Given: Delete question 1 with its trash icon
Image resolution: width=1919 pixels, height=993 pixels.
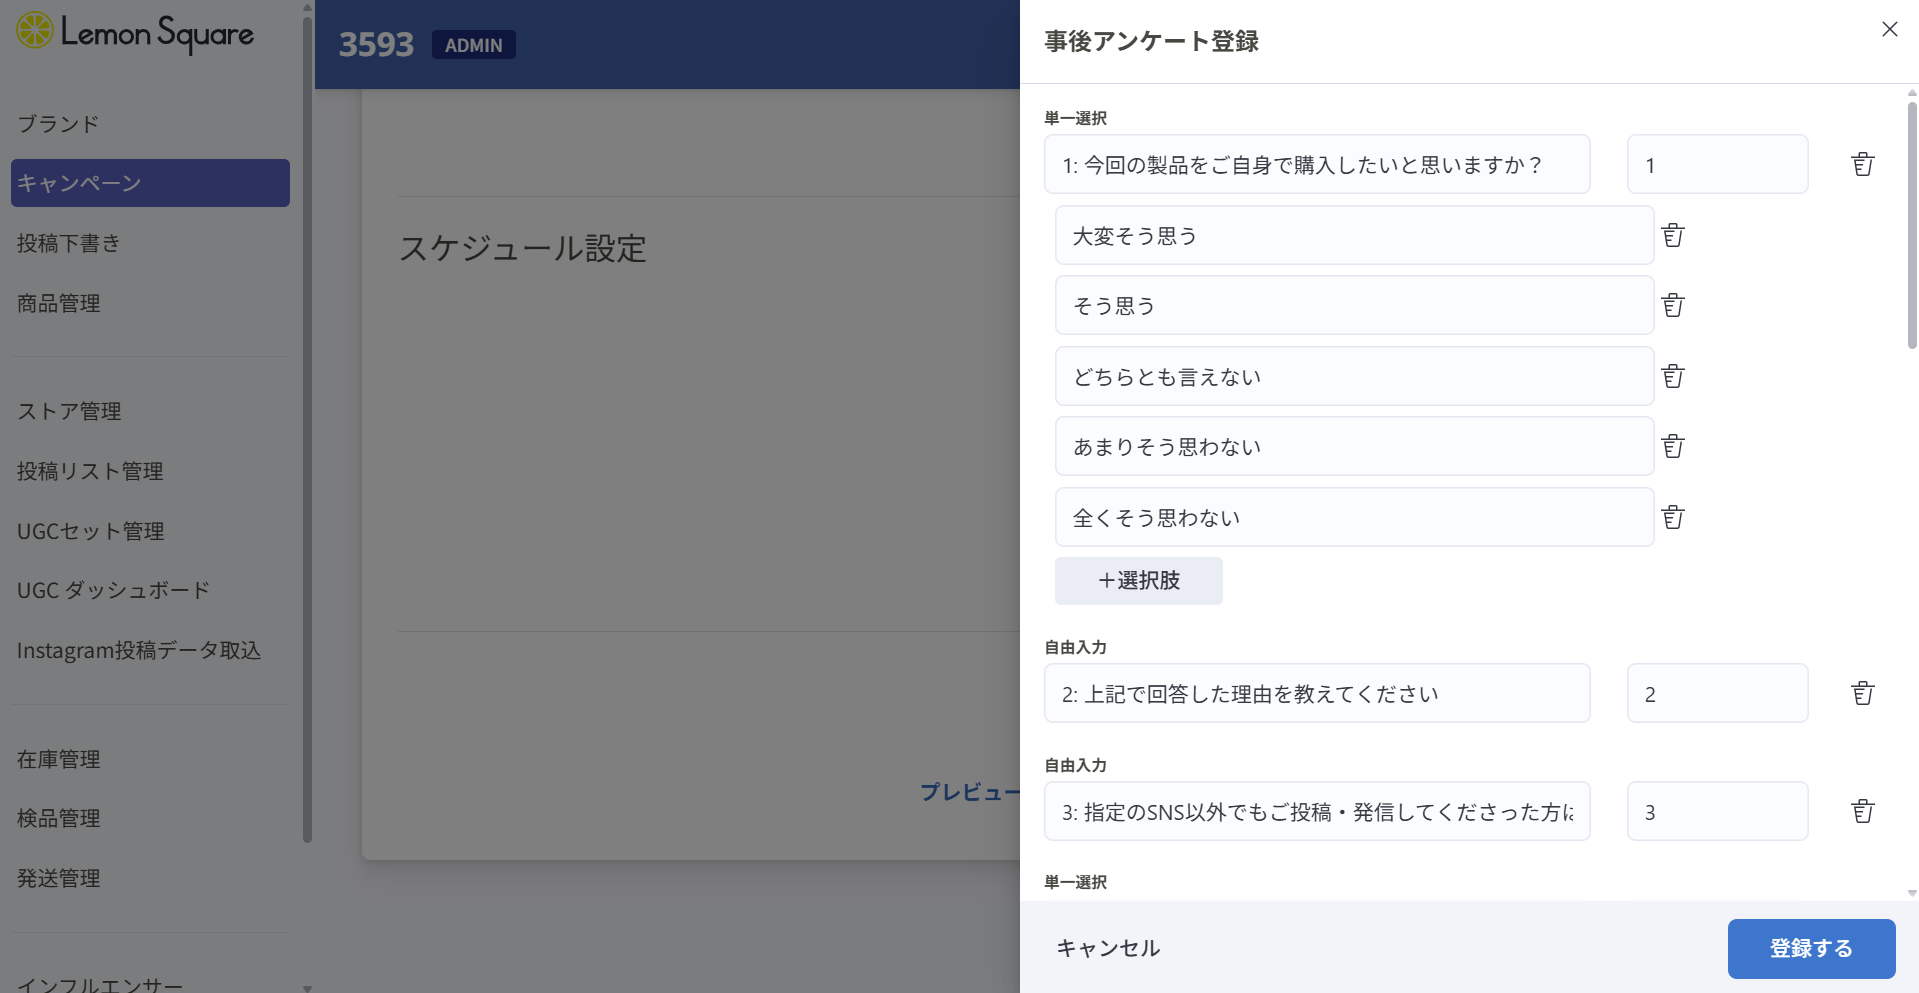Looking at the screenshot, I should pos(1862,165).
